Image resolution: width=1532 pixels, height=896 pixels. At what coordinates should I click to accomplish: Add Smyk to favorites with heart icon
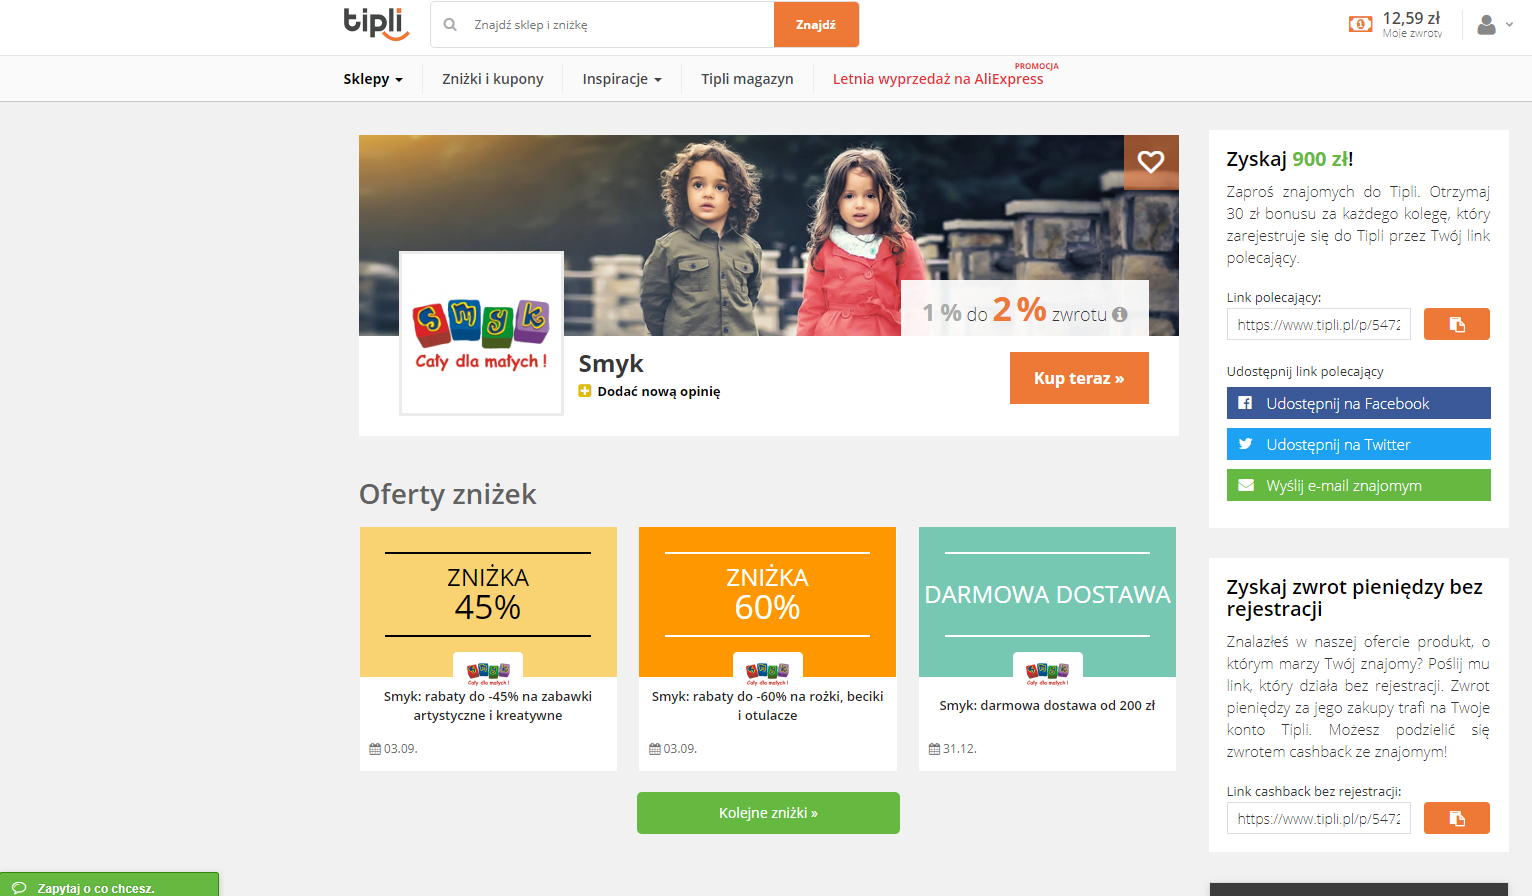click(1151, 162)
